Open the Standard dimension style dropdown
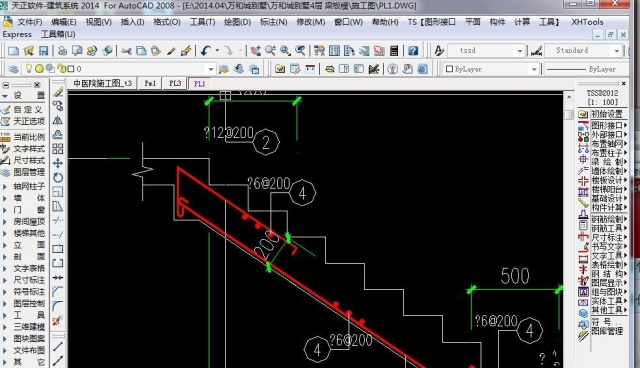This screenshot has width=640, height=368. point(617,51)
